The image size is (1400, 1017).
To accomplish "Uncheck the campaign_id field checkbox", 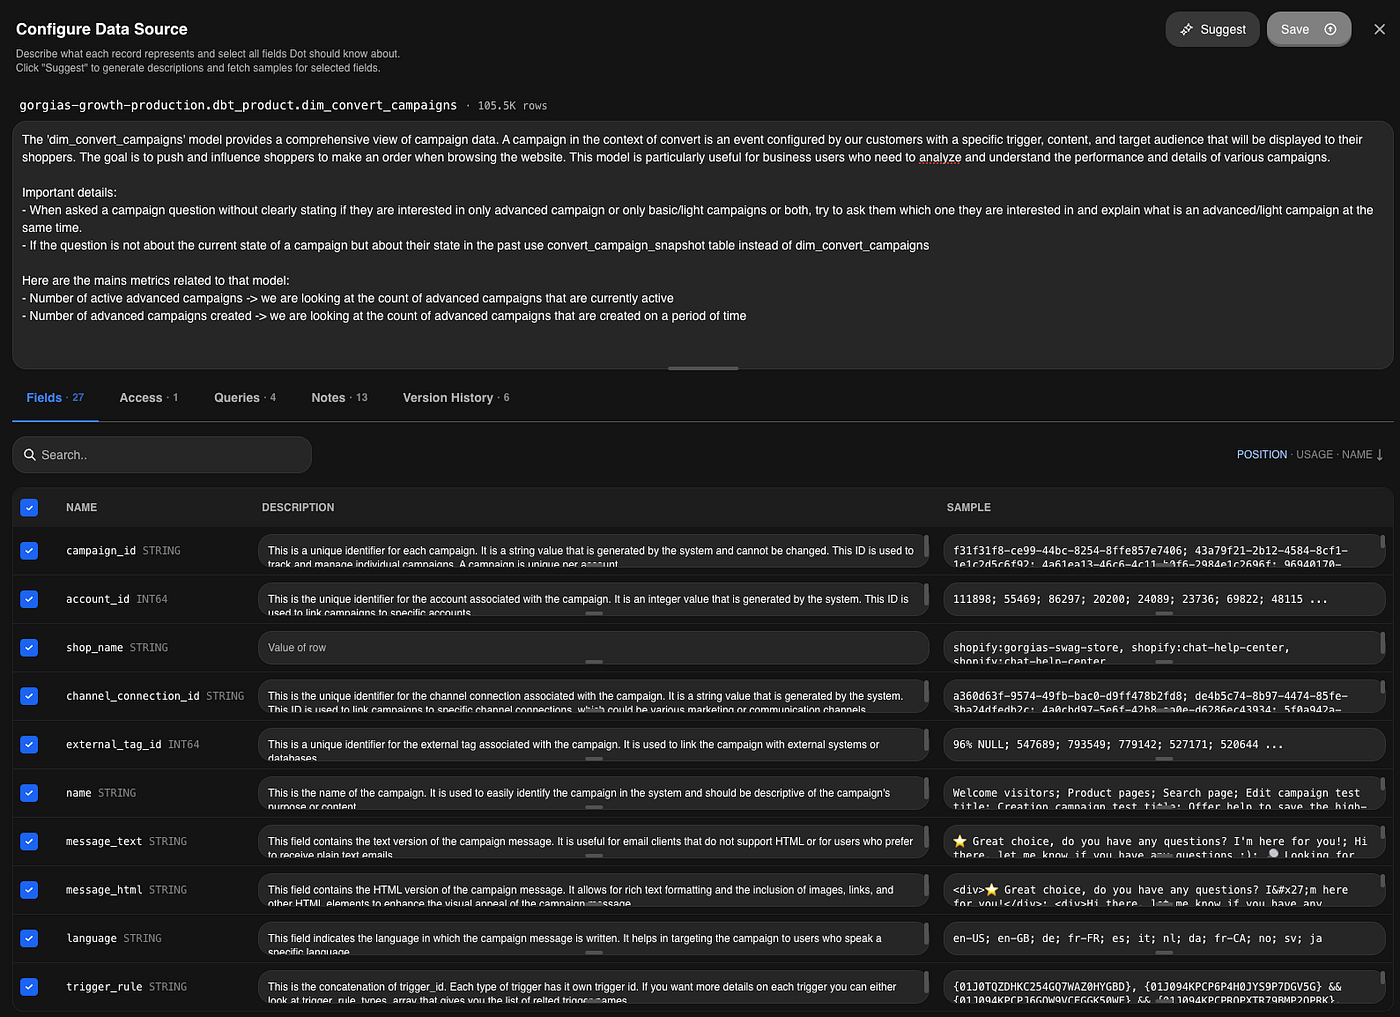I will tap(29, 551).
